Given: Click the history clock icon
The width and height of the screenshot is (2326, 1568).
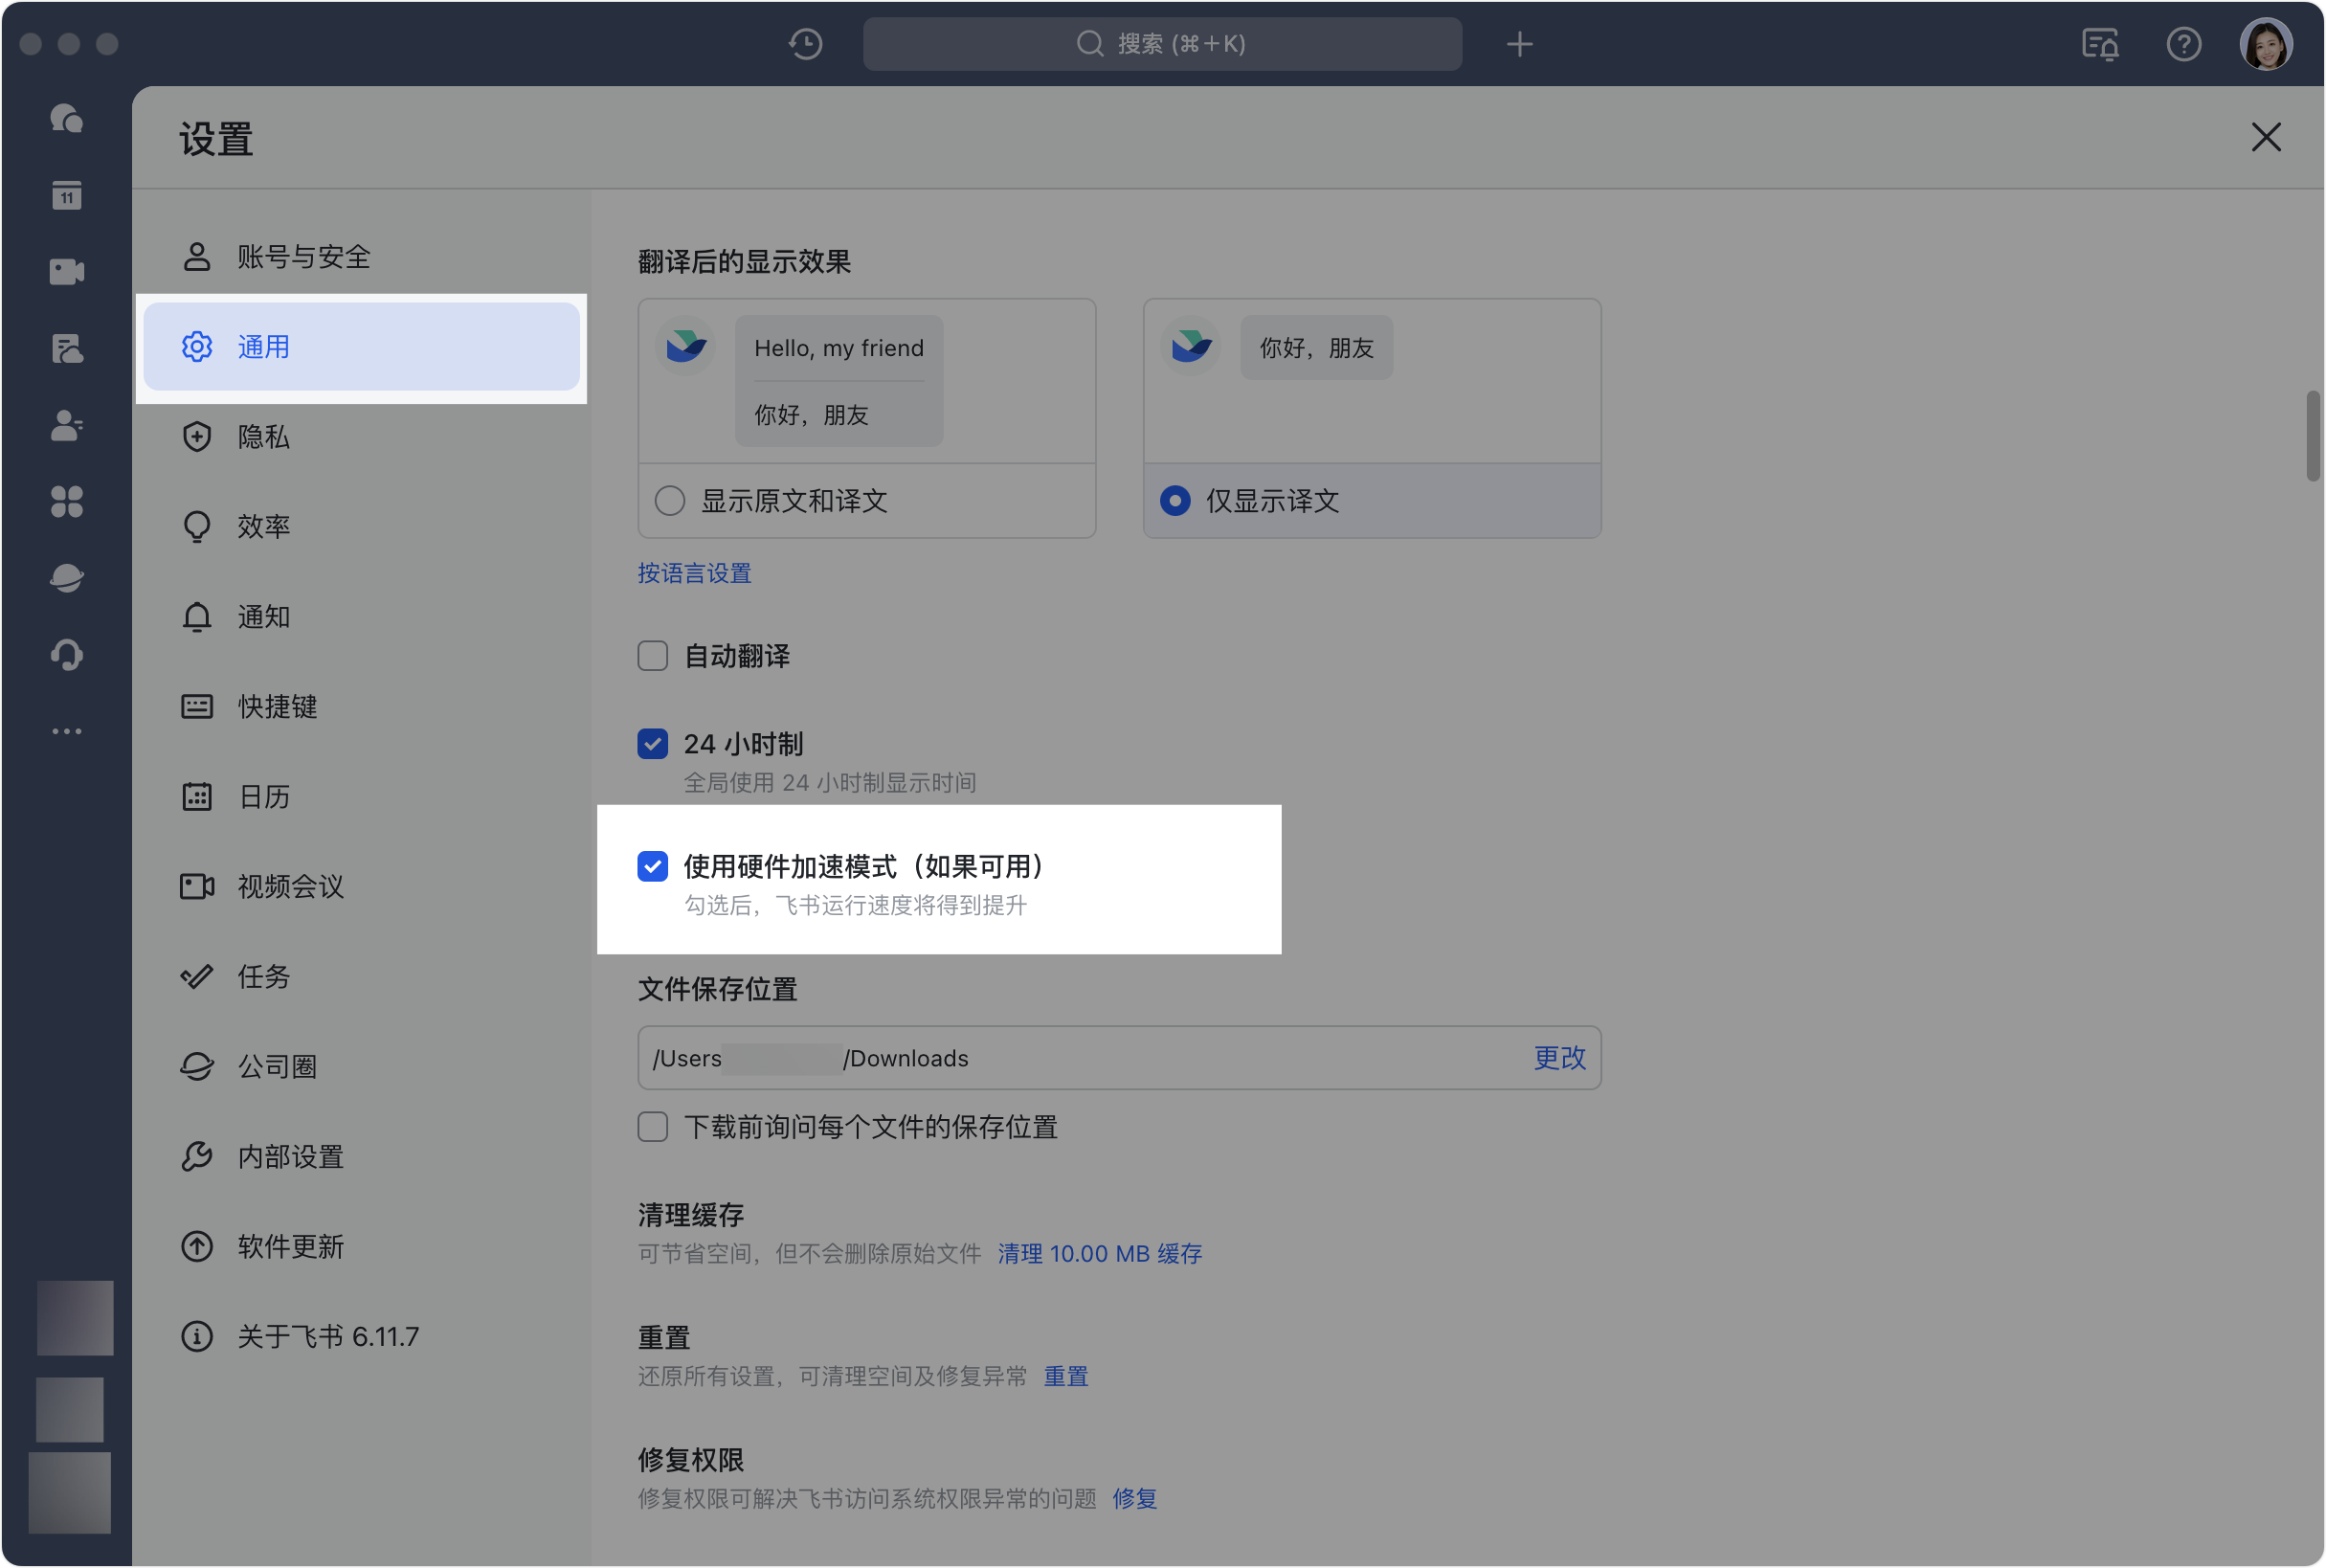Looking at the screenshot, I should click(805, 44).
